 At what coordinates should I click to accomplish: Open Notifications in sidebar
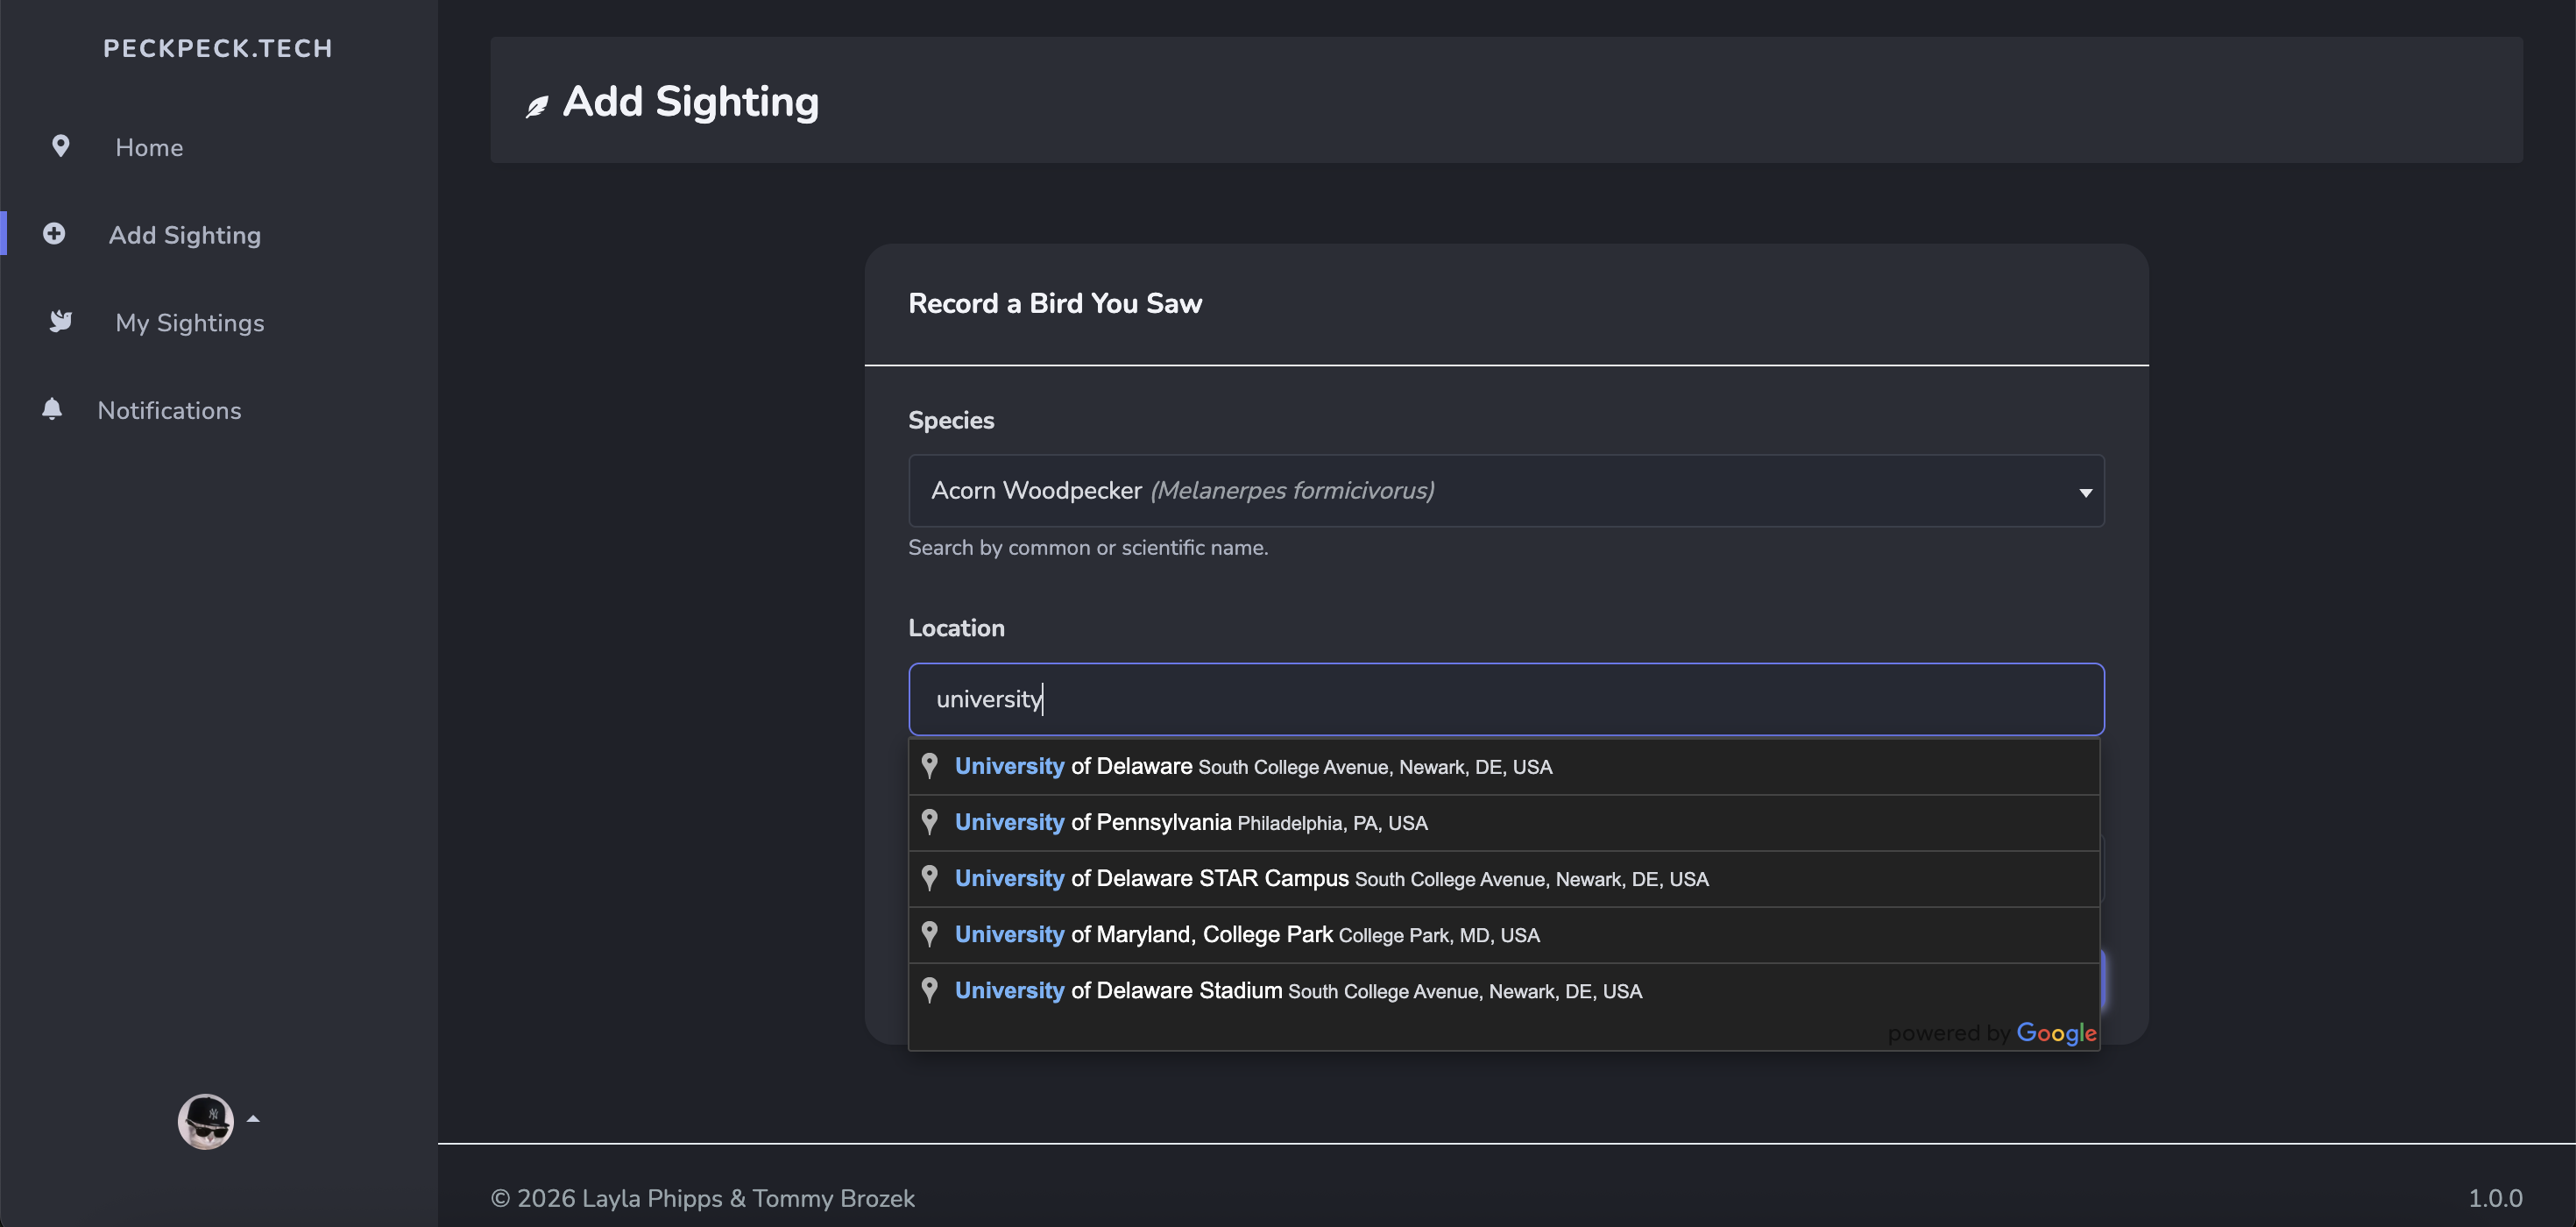(169, 411)
